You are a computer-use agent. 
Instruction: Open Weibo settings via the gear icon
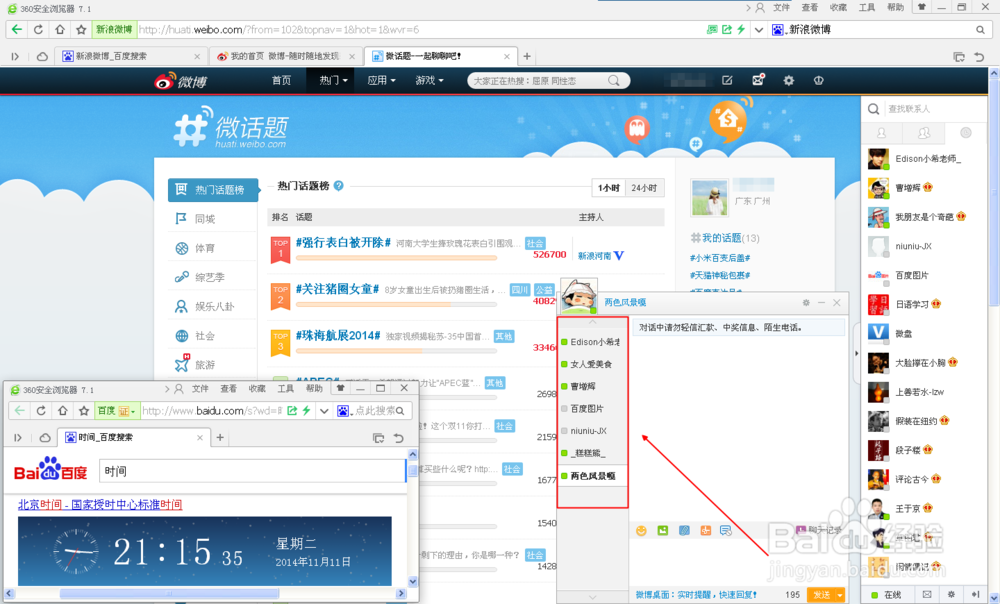pos(789,80)
